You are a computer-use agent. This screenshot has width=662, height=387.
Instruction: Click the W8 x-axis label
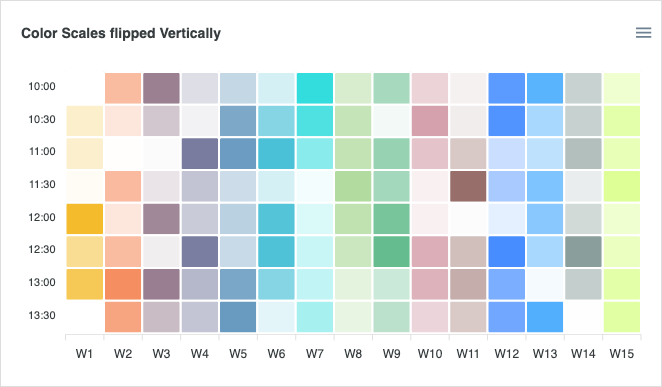point(353,354)
